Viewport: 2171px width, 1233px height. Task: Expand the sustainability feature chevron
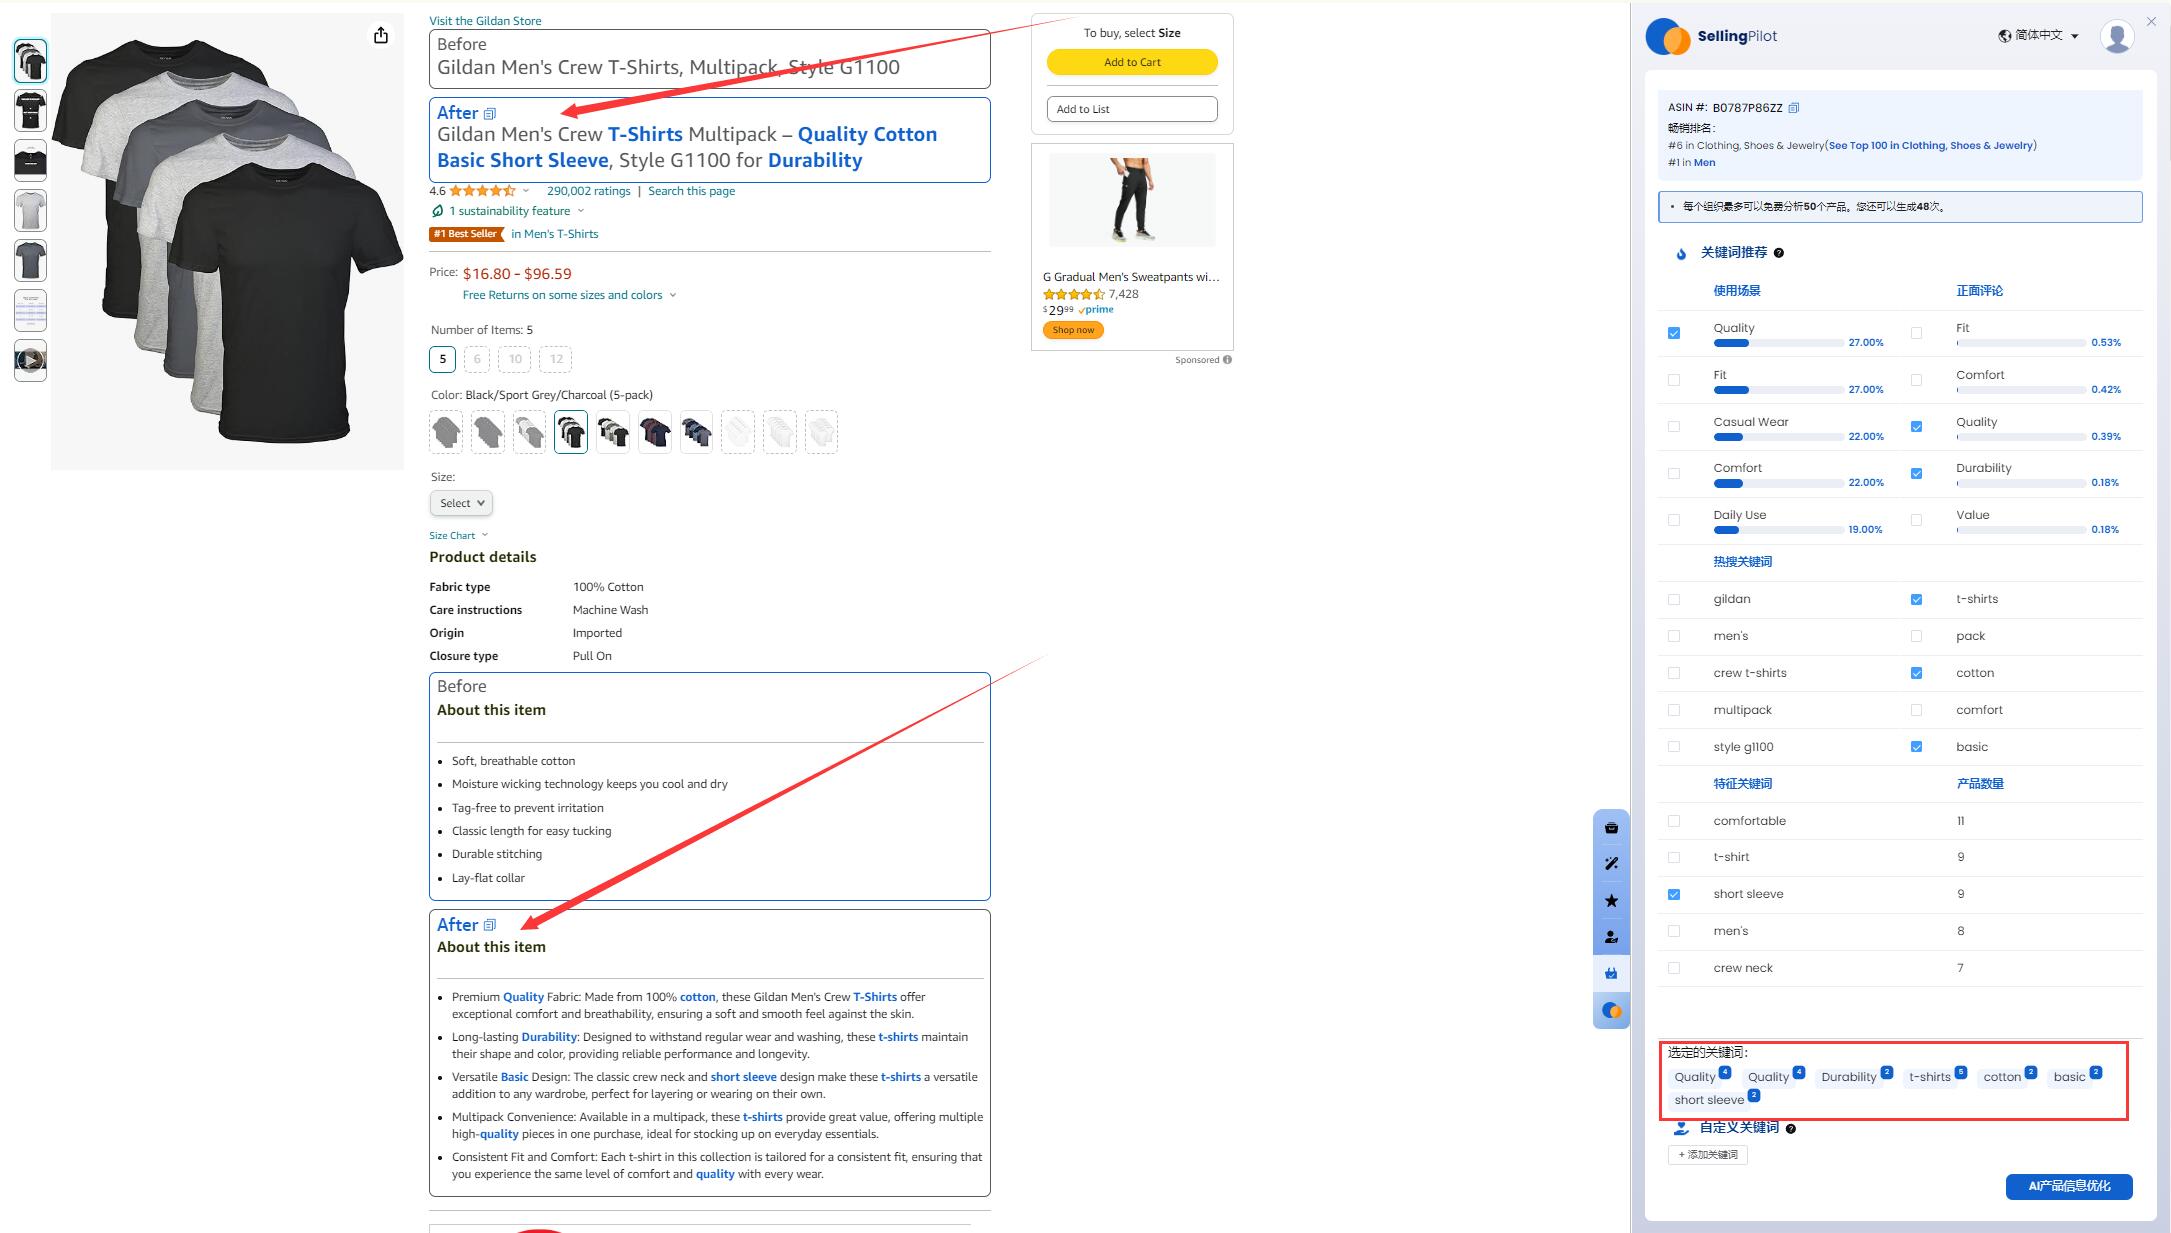[581, 211]
